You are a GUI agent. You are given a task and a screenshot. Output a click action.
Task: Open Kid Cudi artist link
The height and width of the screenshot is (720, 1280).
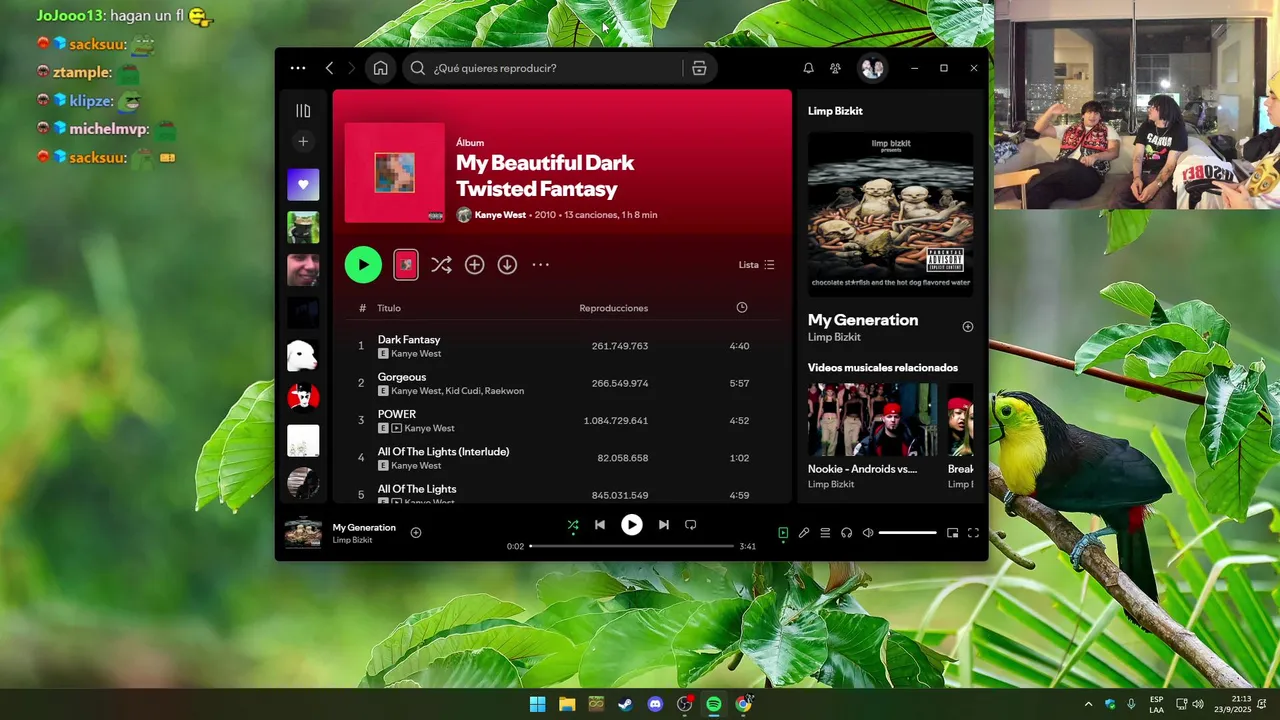tap(462, 391)
